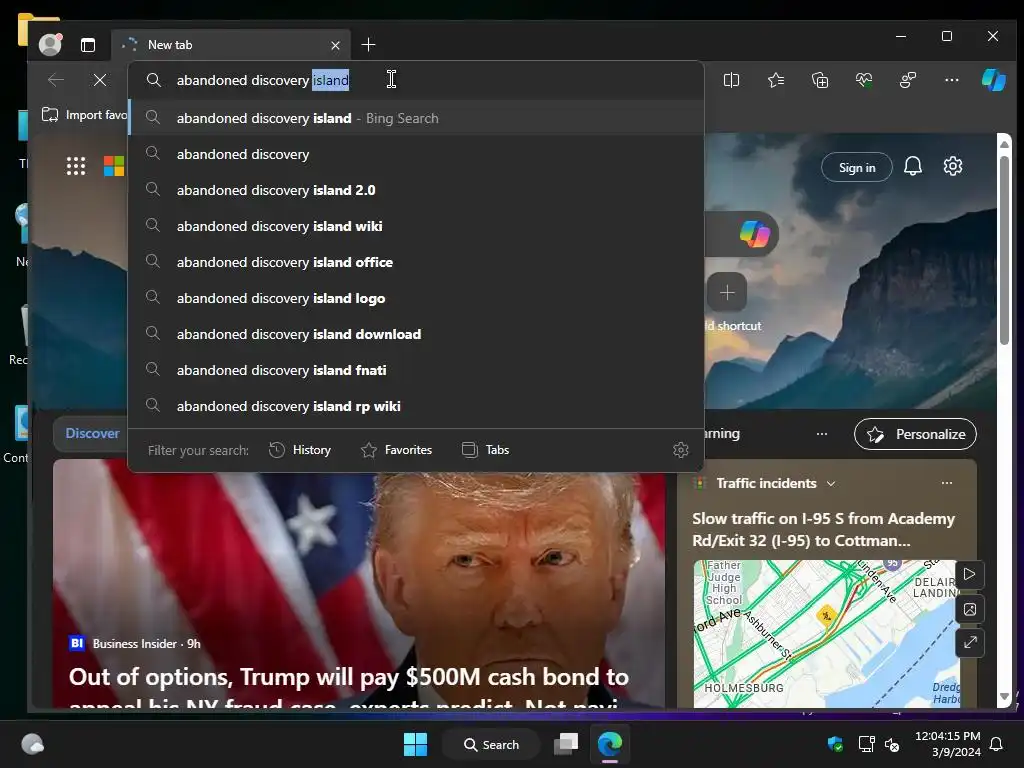Viewport: 1024px width, 768px height.
Task: Filter search by Tabs
Action: click(485, 450)
